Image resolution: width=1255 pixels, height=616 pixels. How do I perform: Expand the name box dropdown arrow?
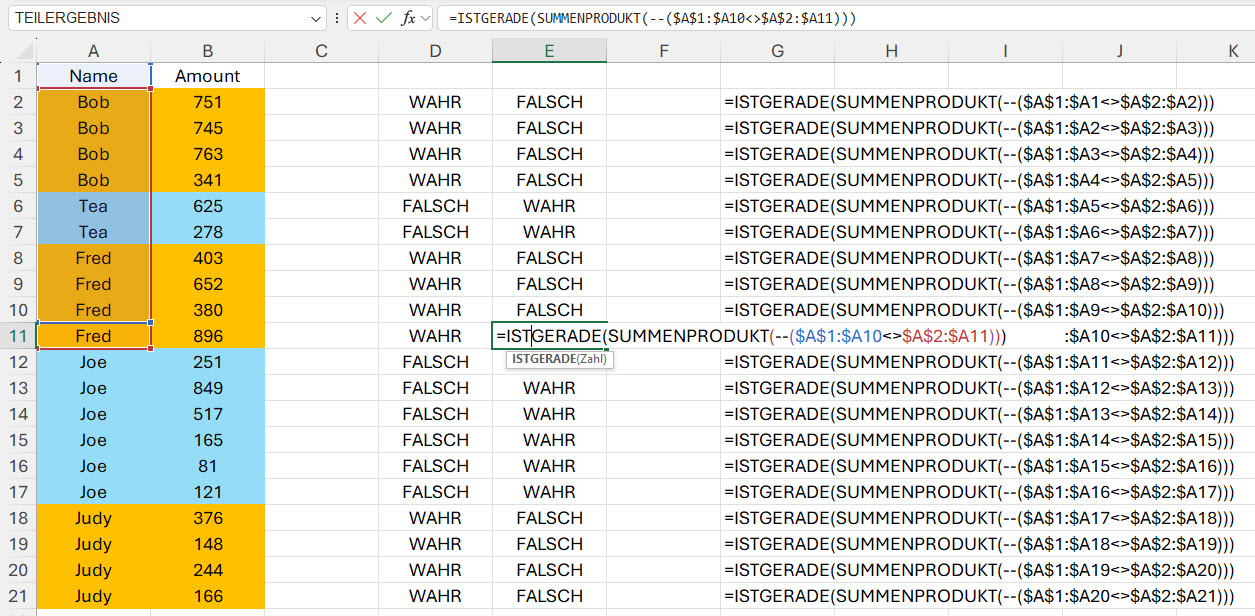(x=316, y=18)
